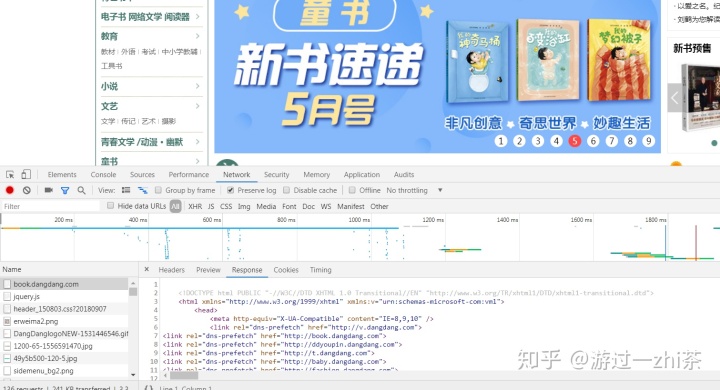Enable Group by frame checkbox

pos(158,190)
